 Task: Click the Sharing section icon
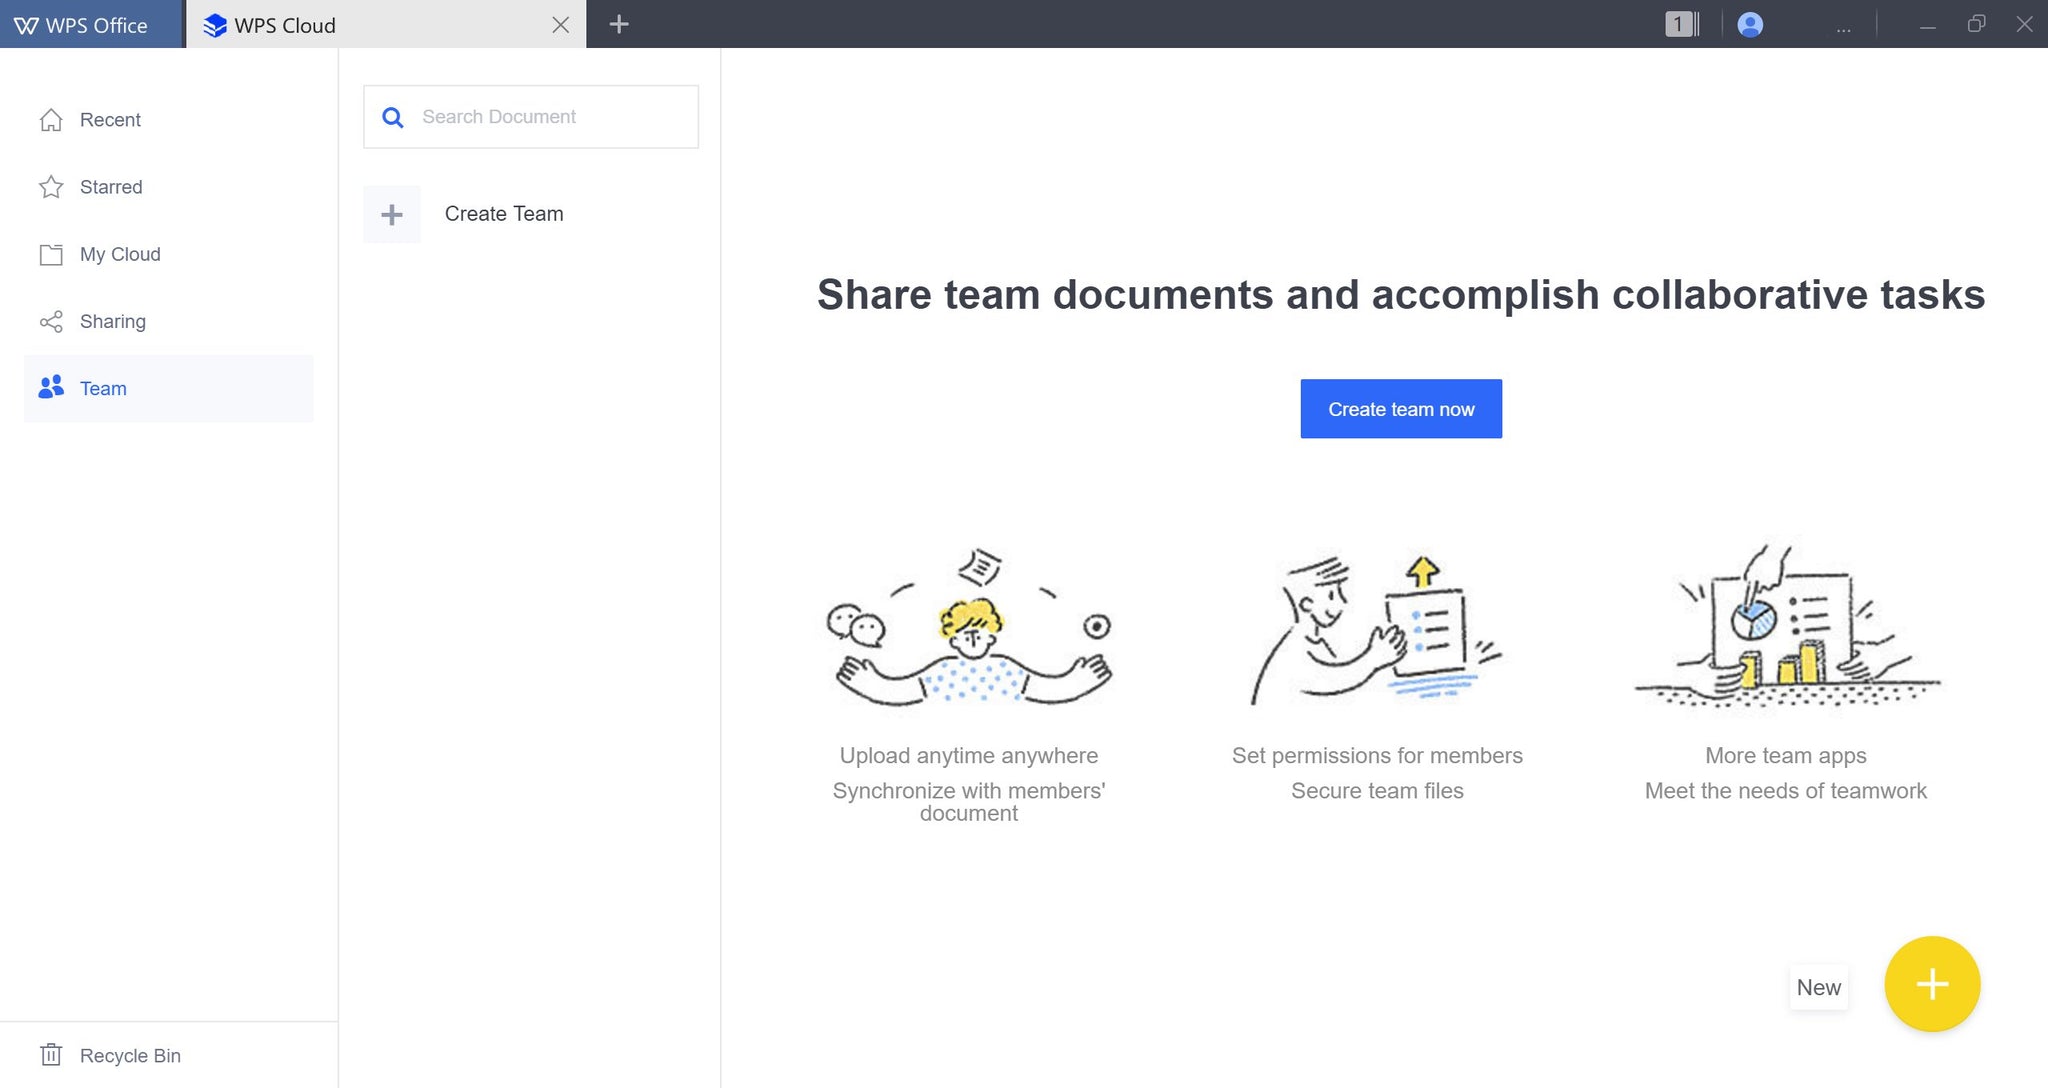pyautogui.click(x=50, y=321)
